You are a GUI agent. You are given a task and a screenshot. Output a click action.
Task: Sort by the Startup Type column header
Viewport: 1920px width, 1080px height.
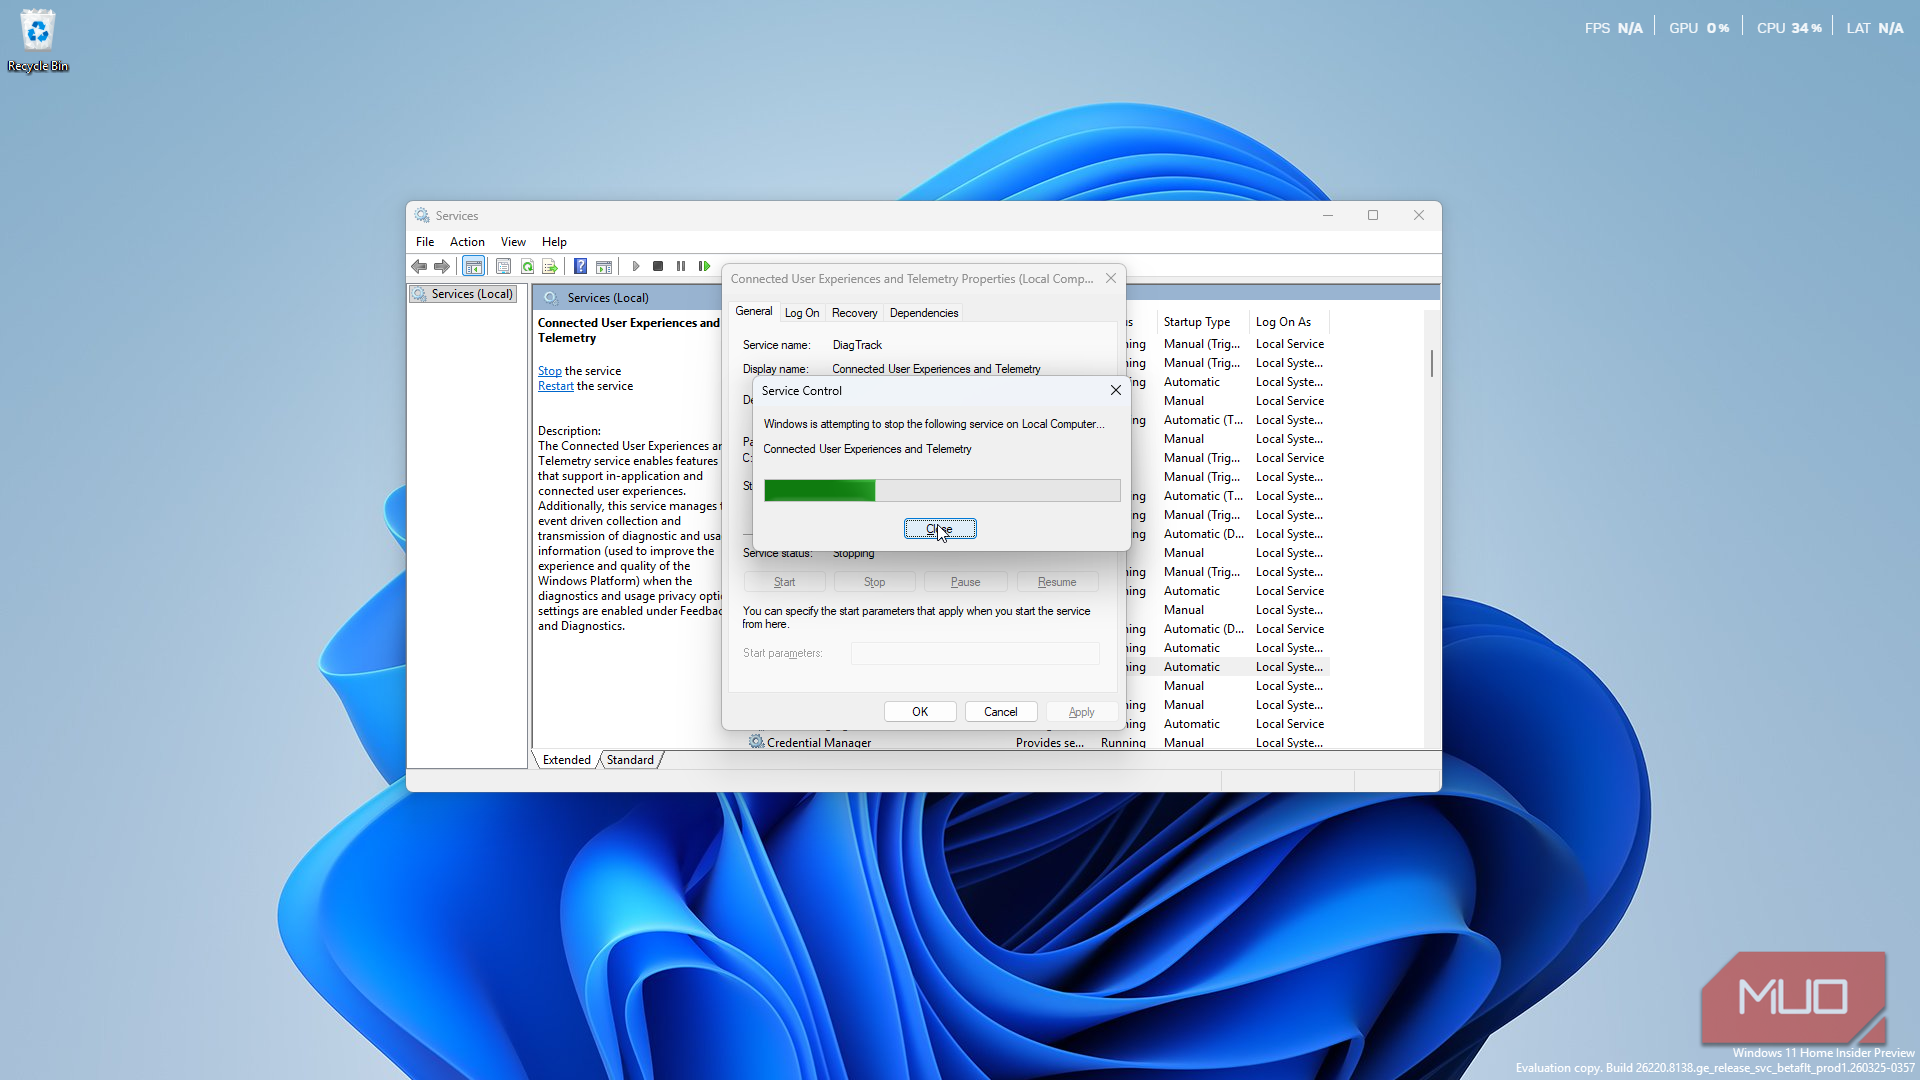1201,322
